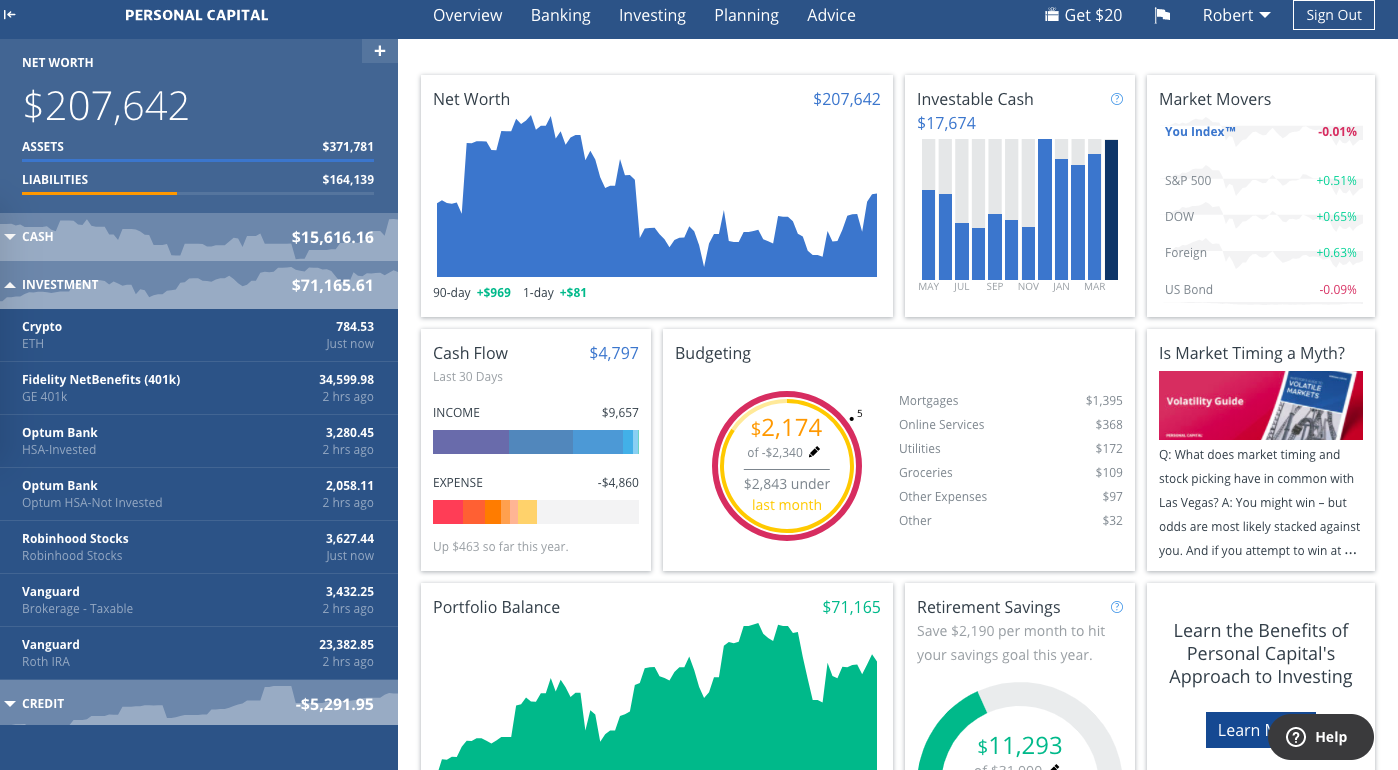Click the Foreign market row
This screenshot has width=1398, height=770.
1260,253
